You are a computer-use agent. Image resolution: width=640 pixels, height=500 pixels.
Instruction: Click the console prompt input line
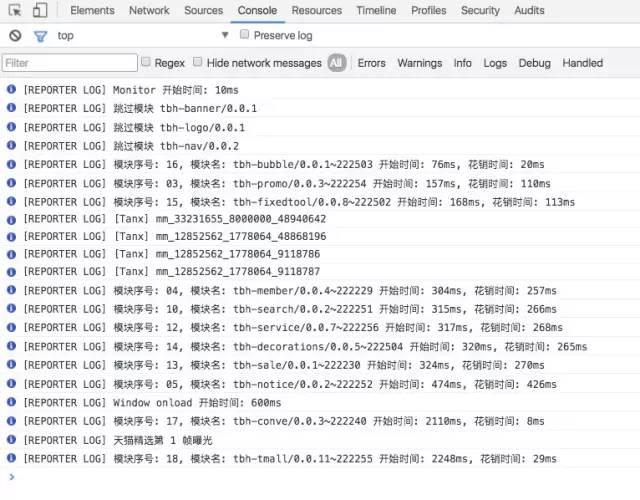coord(320,476)
